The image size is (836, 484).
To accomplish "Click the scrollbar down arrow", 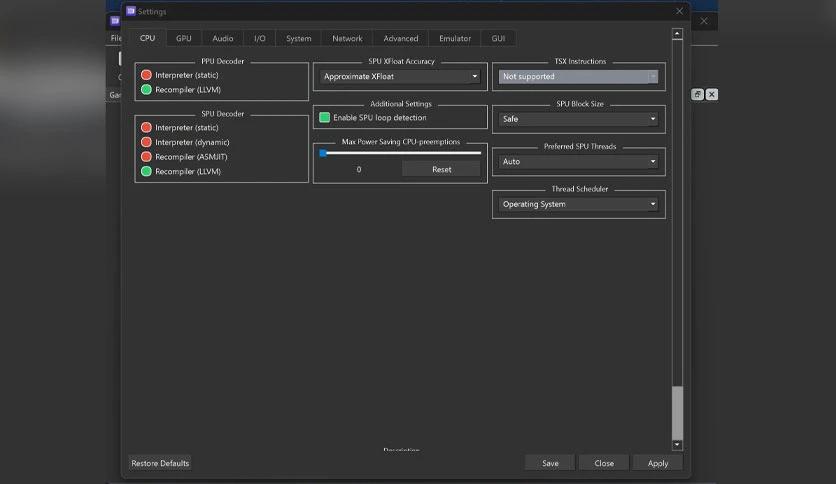I will [677, 445].
